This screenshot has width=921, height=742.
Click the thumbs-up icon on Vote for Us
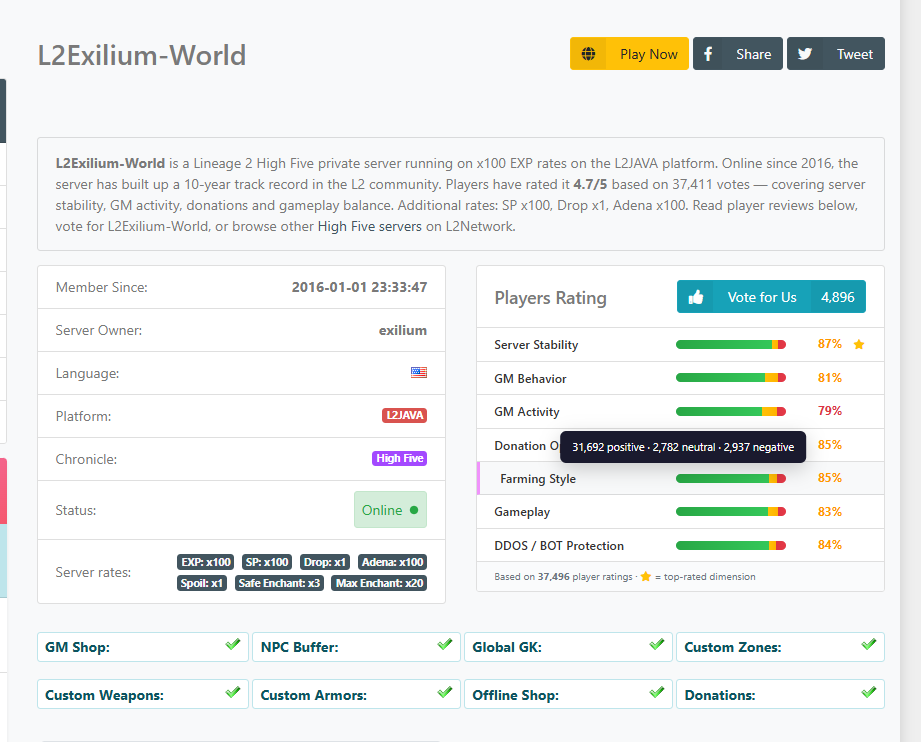(695, 297)
